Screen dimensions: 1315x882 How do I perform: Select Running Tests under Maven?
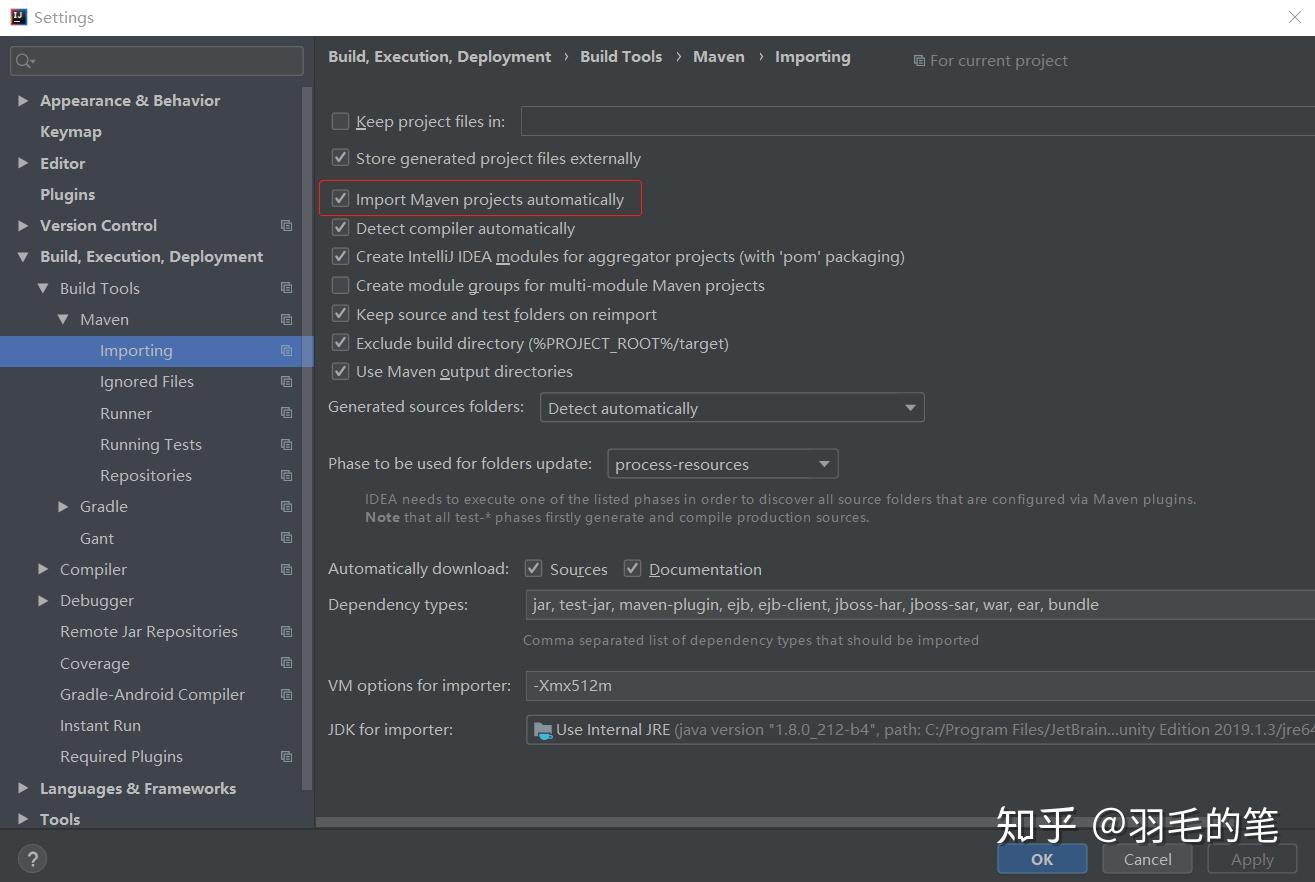click(151, 445)
